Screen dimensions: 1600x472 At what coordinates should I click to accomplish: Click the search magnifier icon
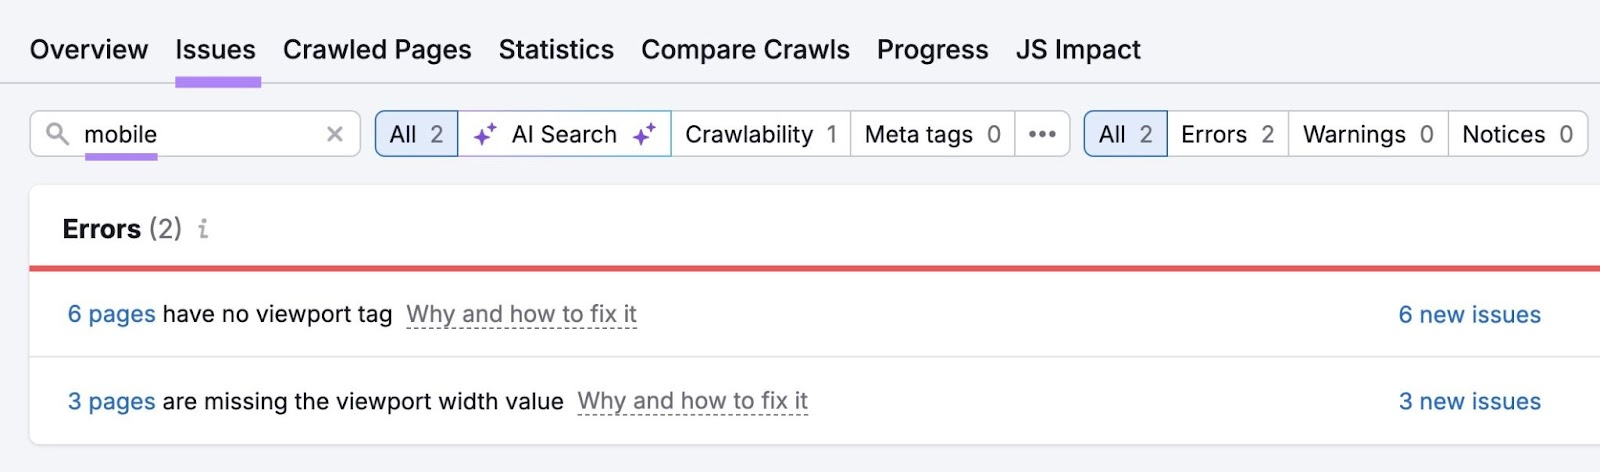pyautogui.click(x=58, y=134)
